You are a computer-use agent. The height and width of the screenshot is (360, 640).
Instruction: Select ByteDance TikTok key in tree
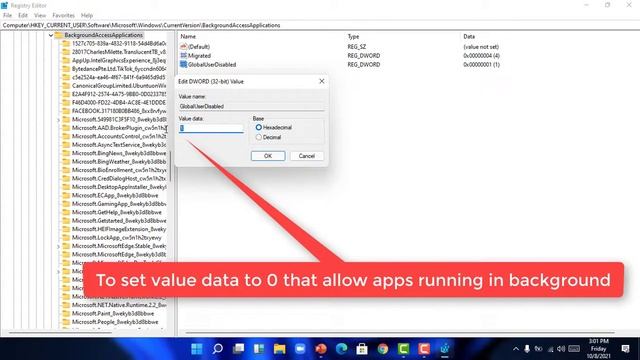tap(119, 69)
